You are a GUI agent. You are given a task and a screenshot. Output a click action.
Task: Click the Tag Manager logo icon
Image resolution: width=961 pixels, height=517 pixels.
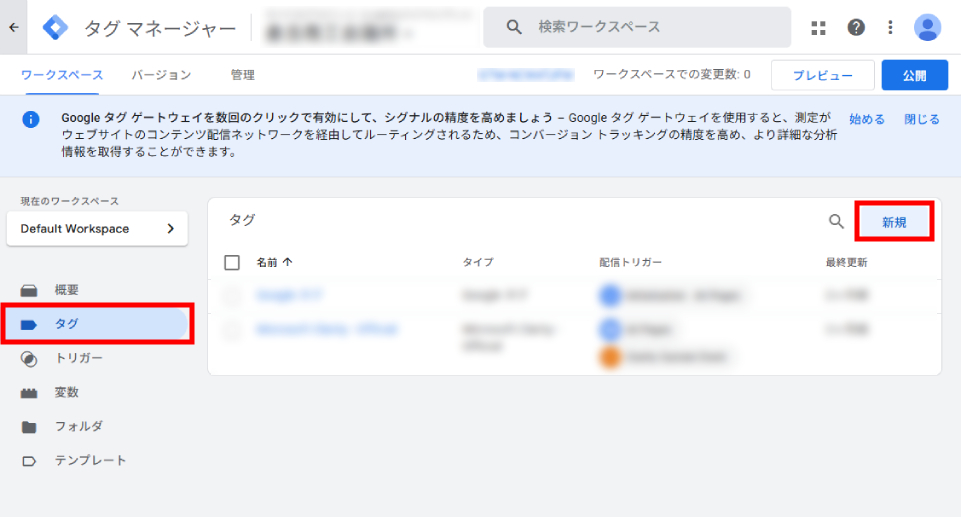pos(57,27)
